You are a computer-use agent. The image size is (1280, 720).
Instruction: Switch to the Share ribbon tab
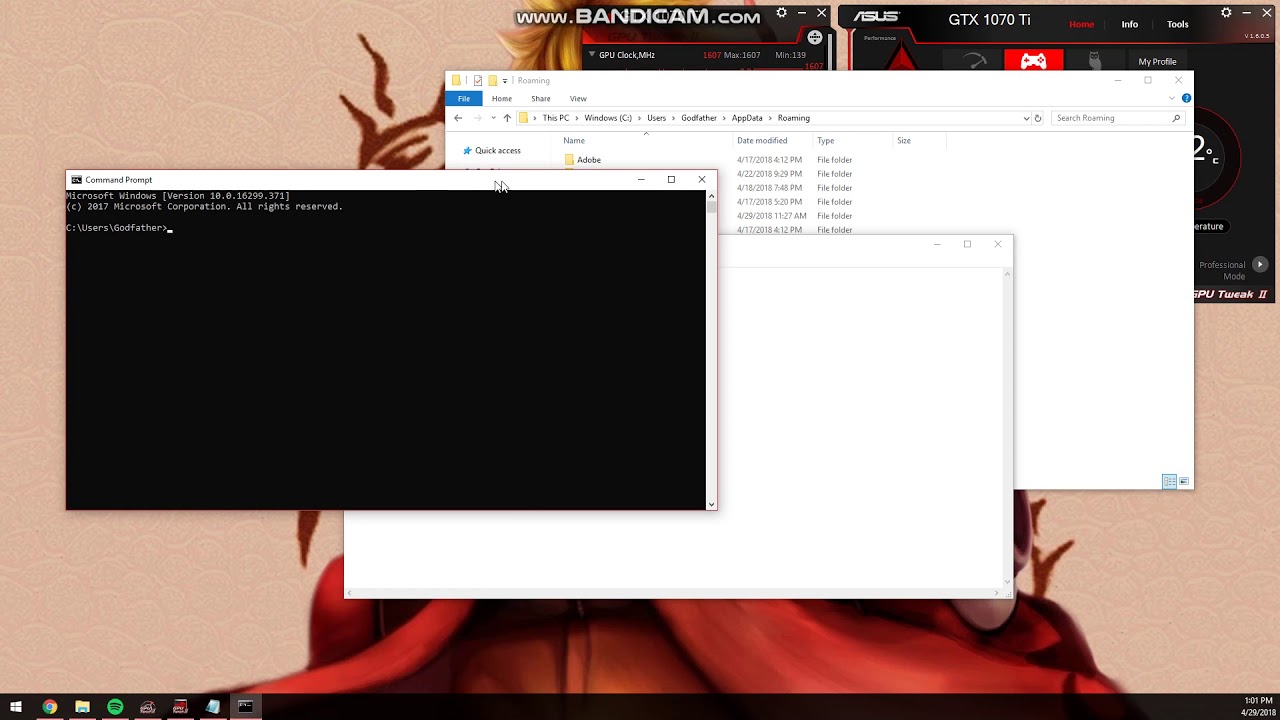(x=541, y=98)
